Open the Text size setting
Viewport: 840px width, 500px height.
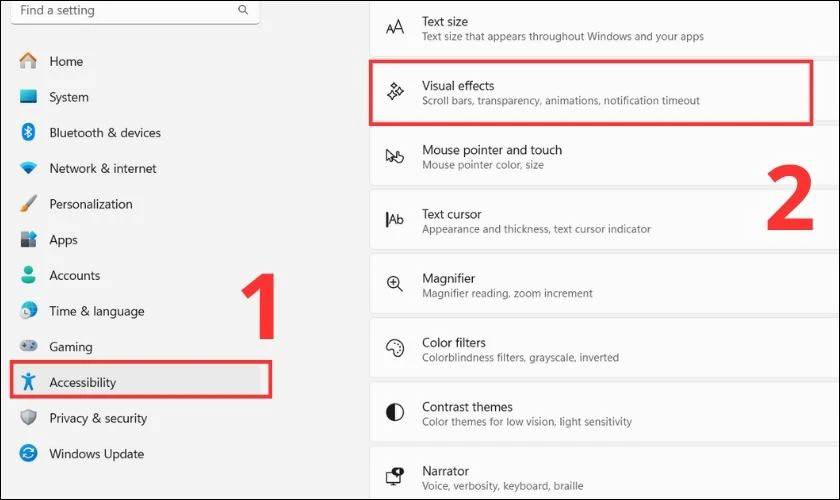pos(604,28)
